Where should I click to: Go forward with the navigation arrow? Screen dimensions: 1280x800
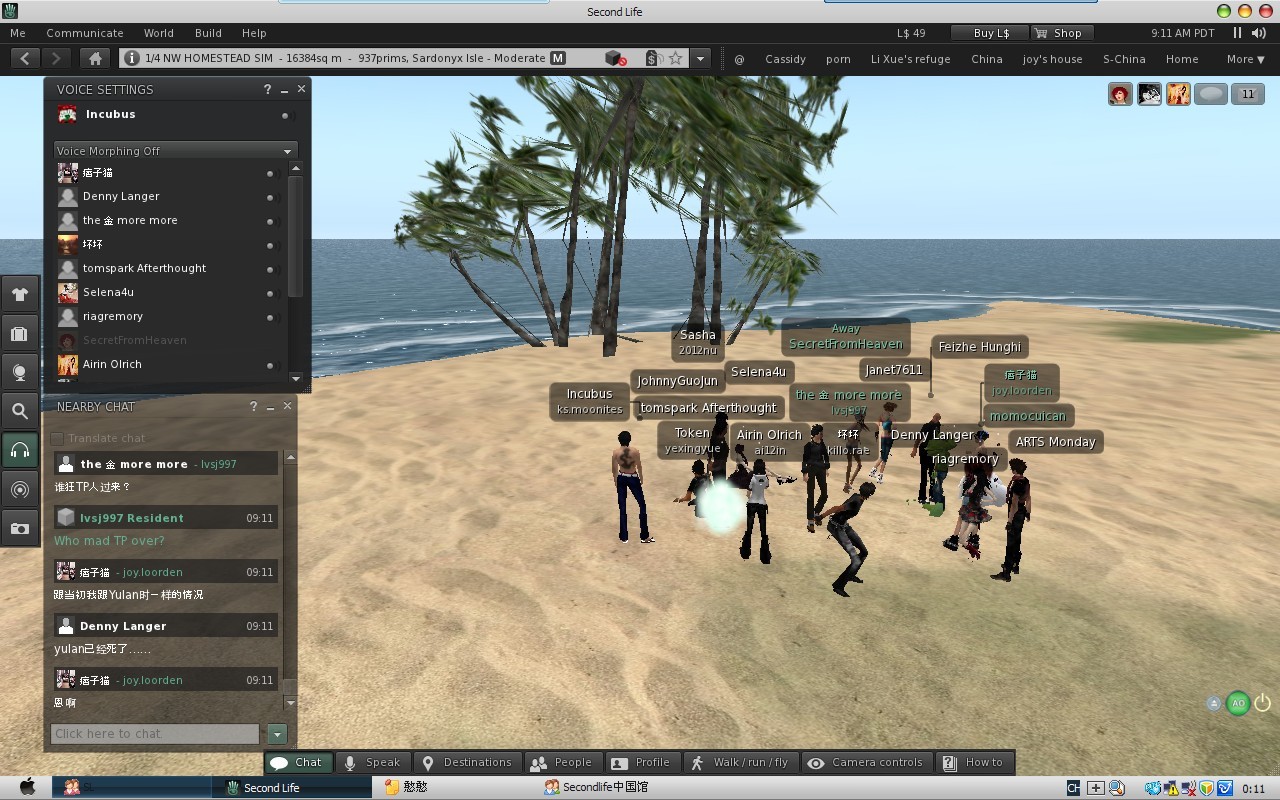pyautogui.click(x=57, y=59)
